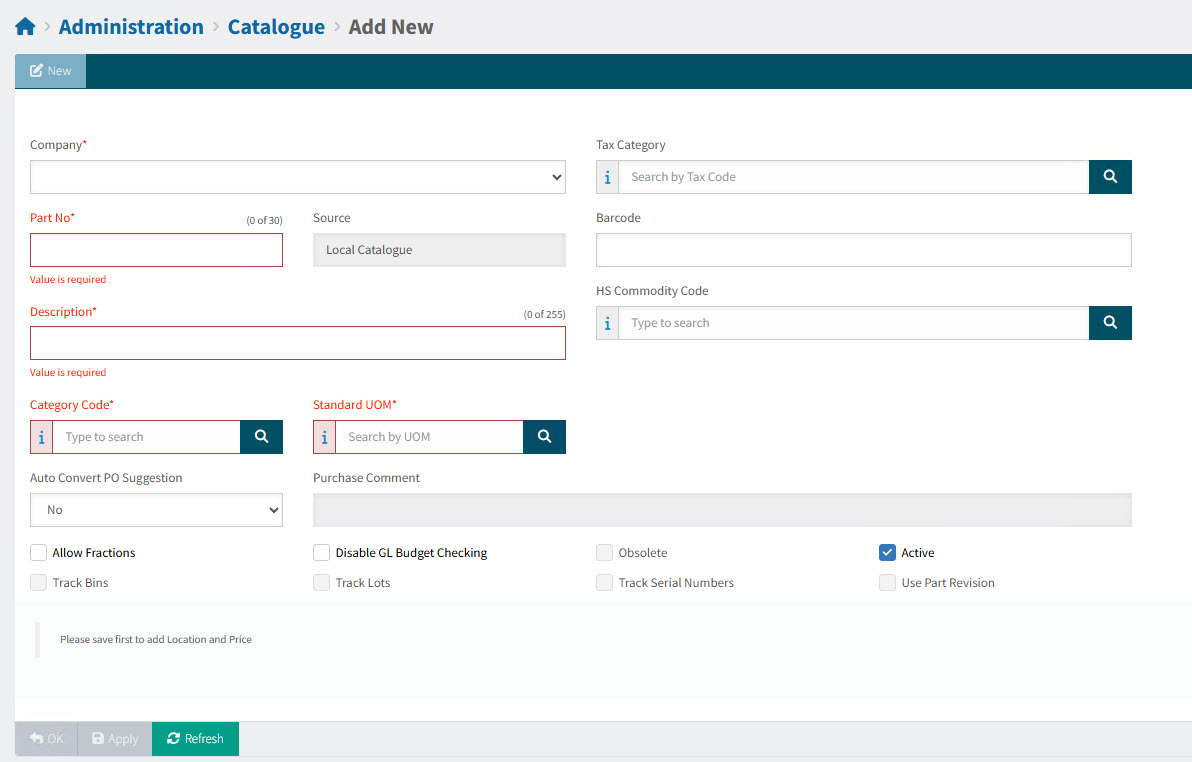Open the Tax Category search magnifier

coord(1110,176)
